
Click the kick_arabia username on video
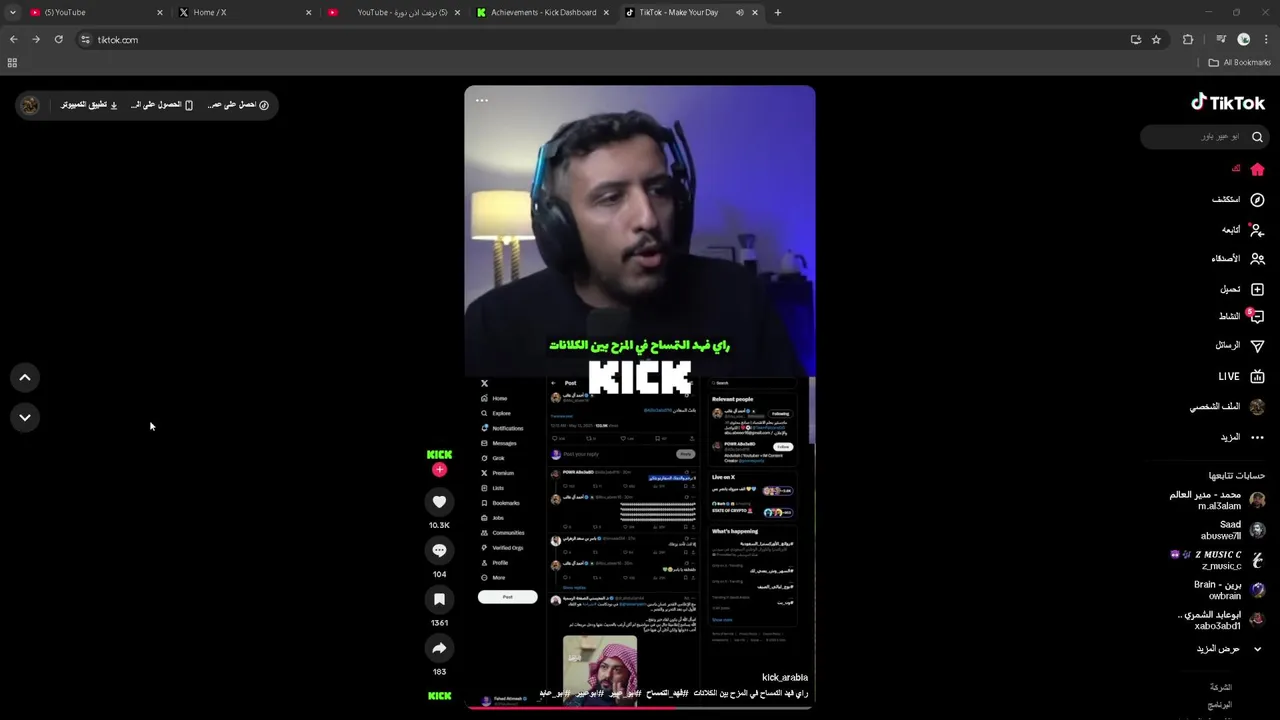(784, 677)
